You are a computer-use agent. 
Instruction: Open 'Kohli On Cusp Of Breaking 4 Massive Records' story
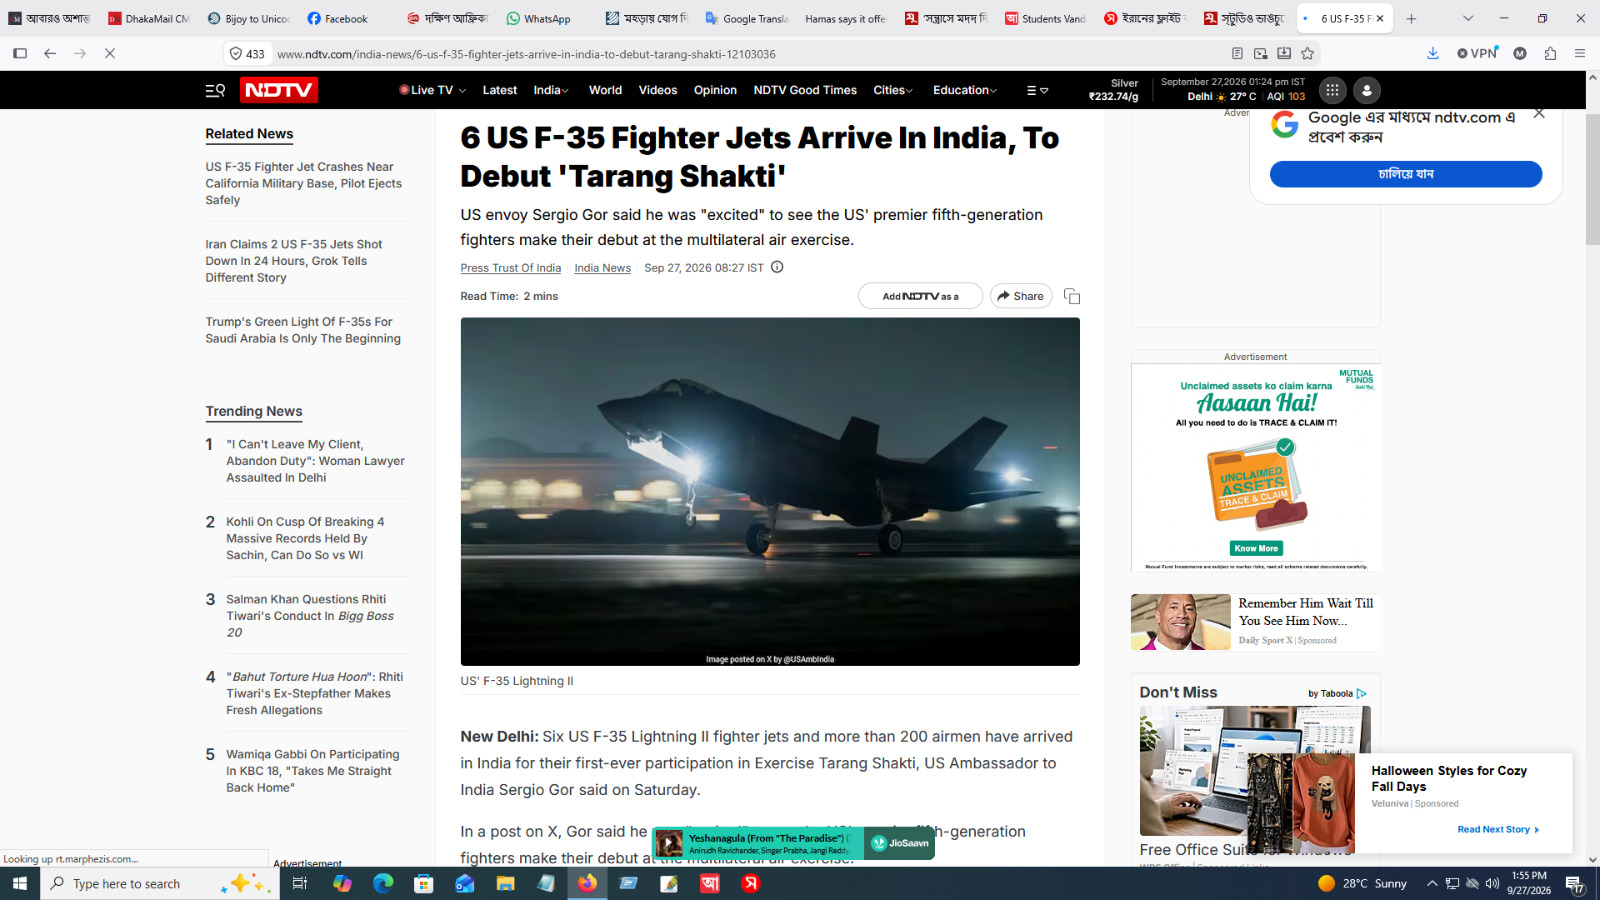pos(305,538)
